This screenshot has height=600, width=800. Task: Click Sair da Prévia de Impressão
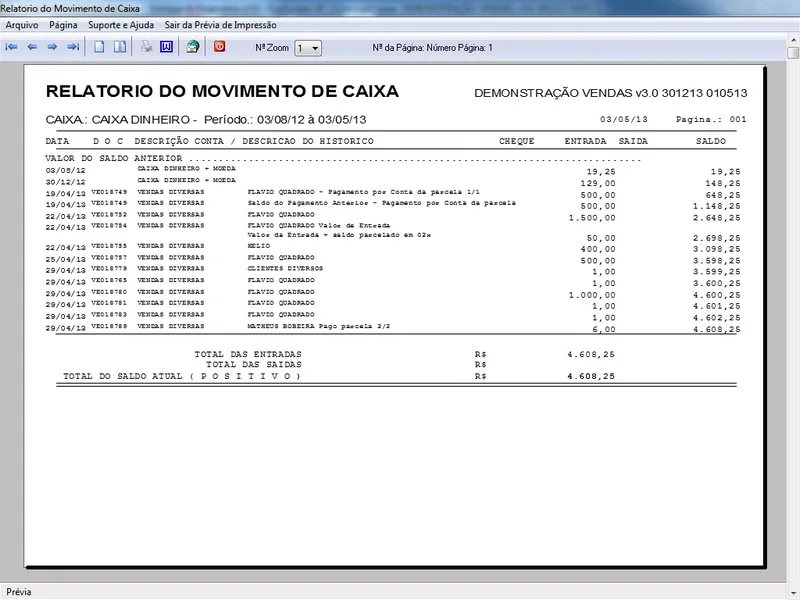point(221,25)
